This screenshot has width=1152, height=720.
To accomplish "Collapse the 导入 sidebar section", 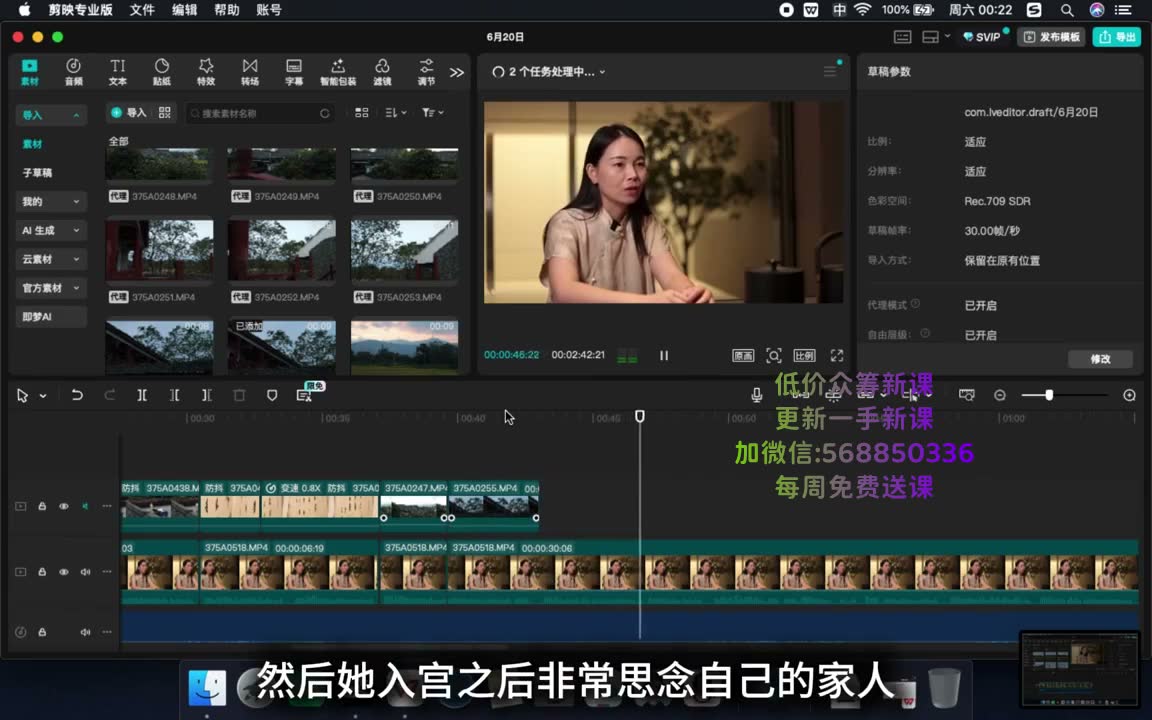I will pyautogui.click(x=51, y=115).
